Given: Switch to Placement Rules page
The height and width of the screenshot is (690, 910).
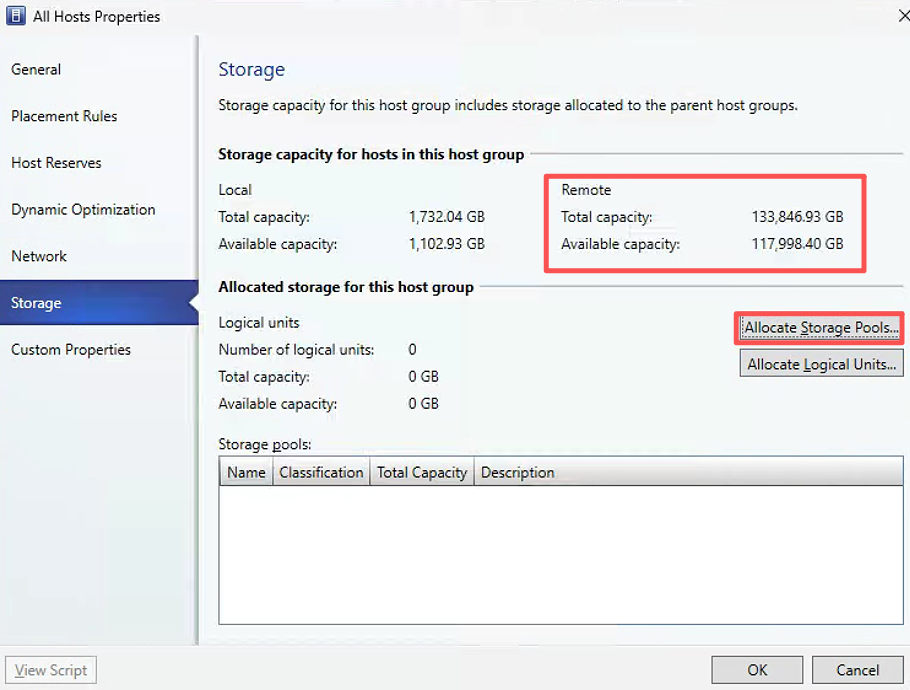Looking at the screenshot, I should [64, 116].
